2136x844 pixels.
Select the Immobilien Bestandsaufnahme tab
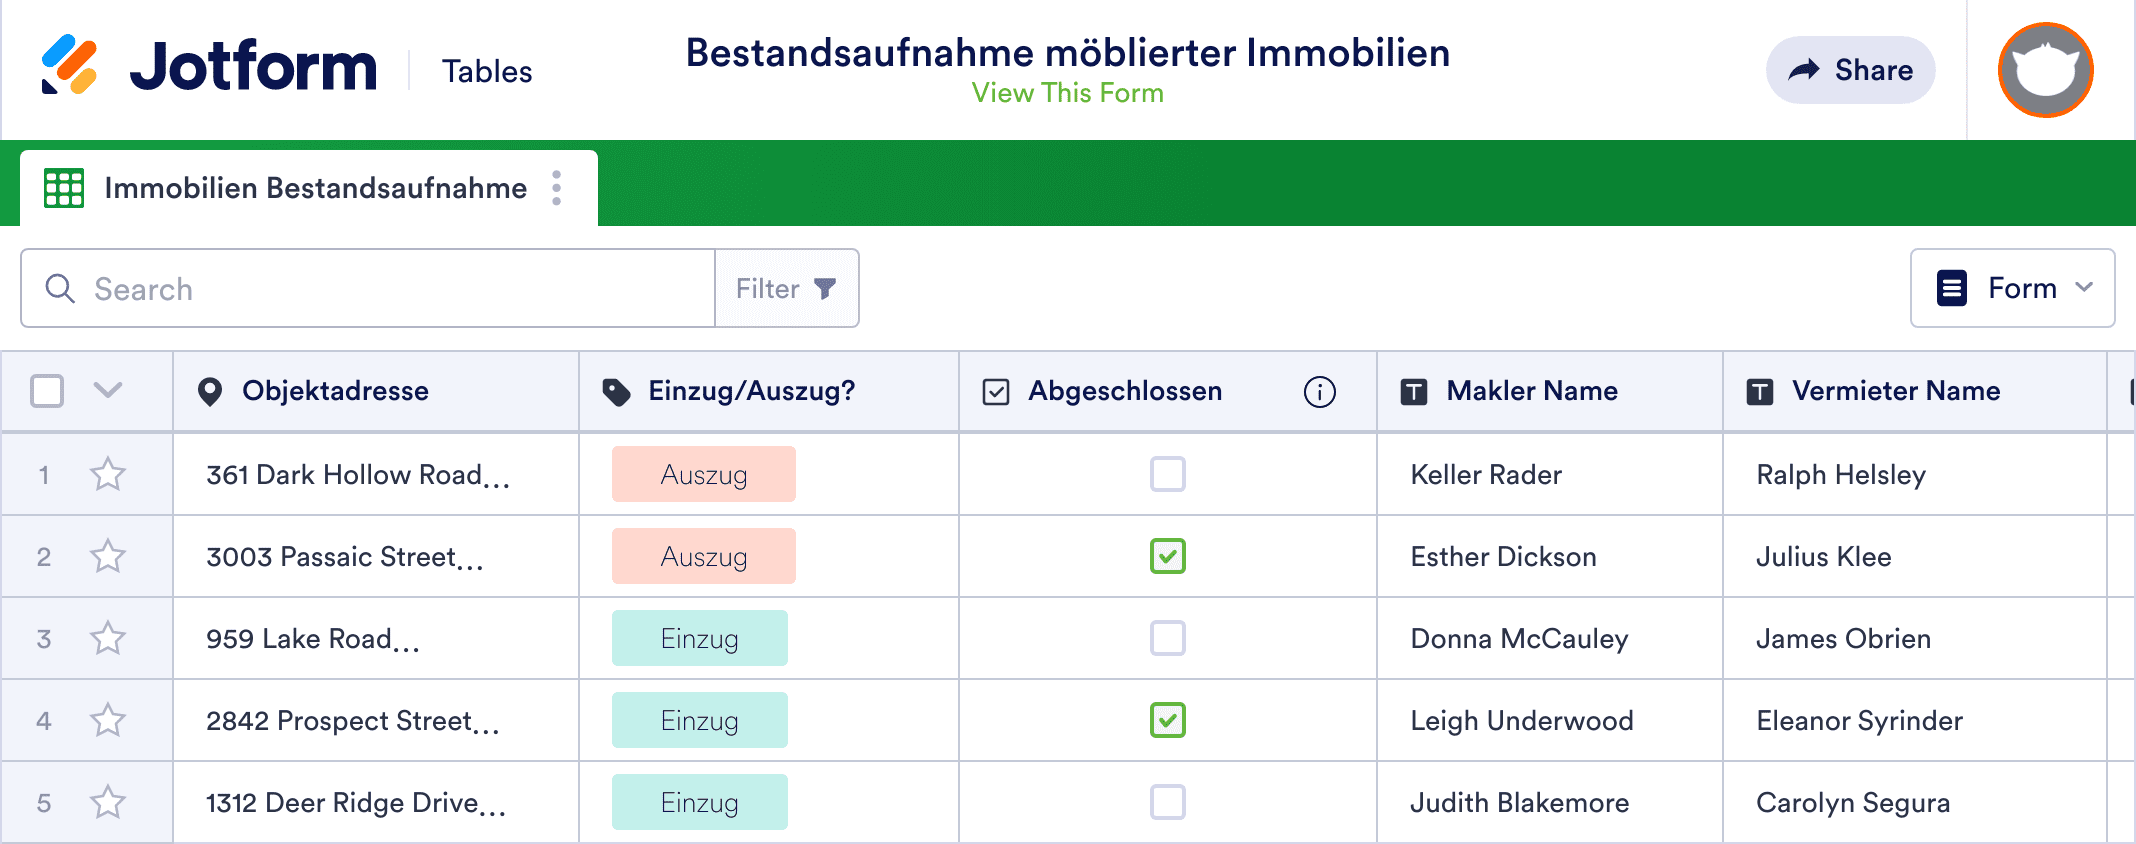[315, 188]
